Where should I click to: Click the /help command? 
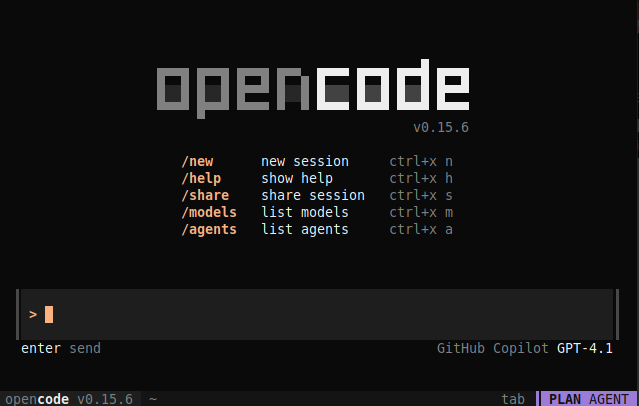point(201,179)
